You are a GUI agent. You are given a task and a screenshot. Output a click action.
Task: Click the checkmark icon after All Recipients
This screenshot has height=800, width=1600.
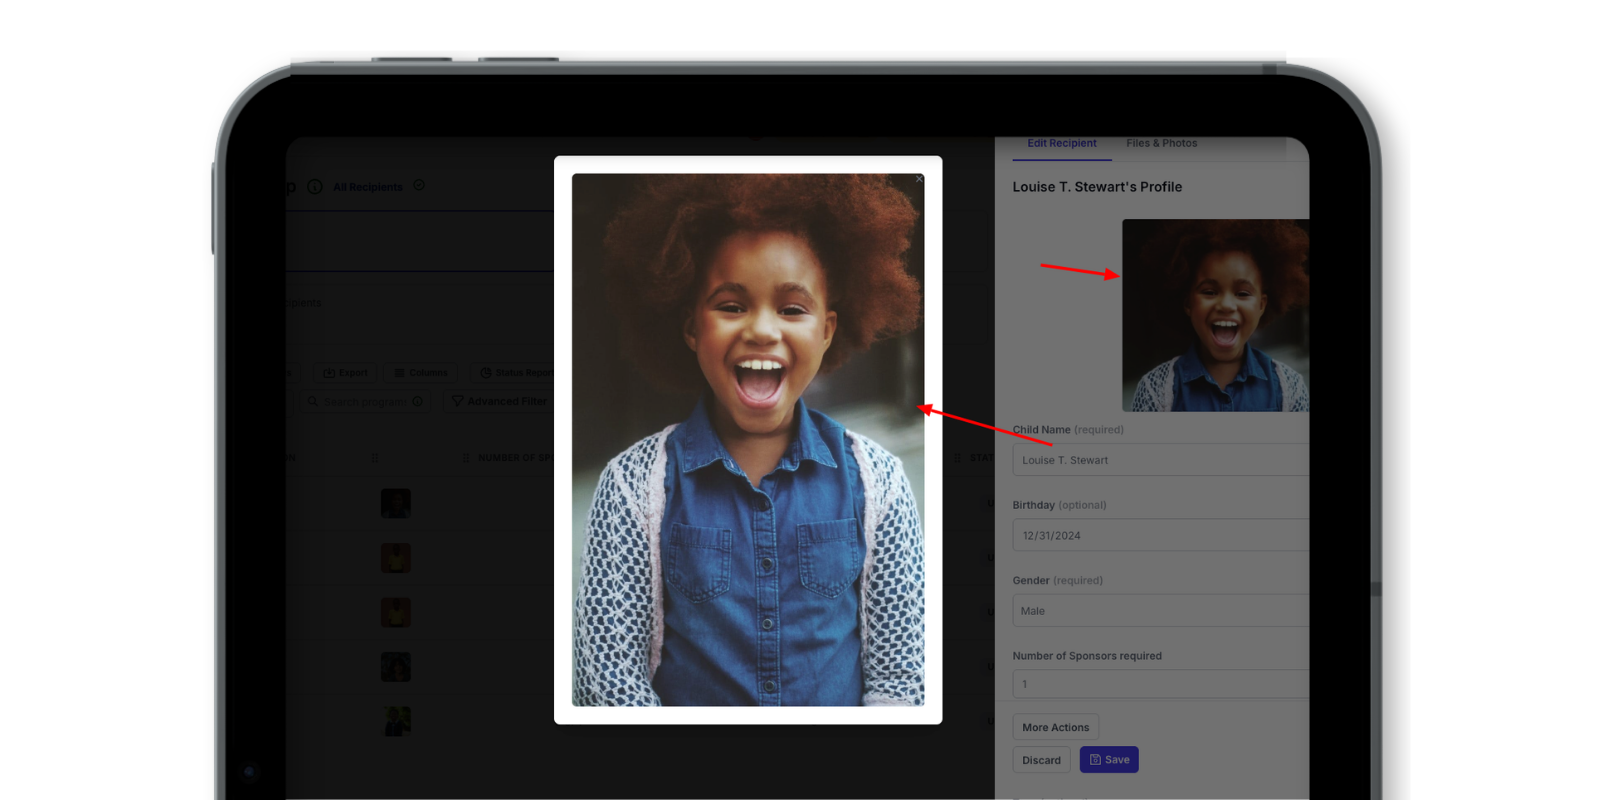(x=419, y=185)
